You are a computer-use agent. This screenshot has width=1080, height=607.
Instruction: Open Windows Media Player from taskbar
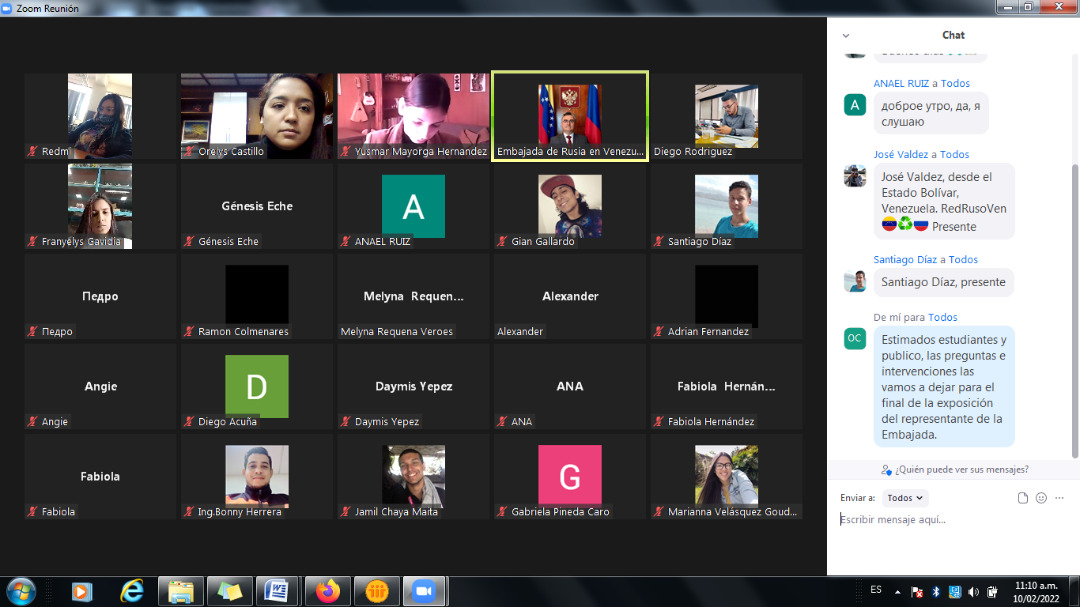coord(82,592)
